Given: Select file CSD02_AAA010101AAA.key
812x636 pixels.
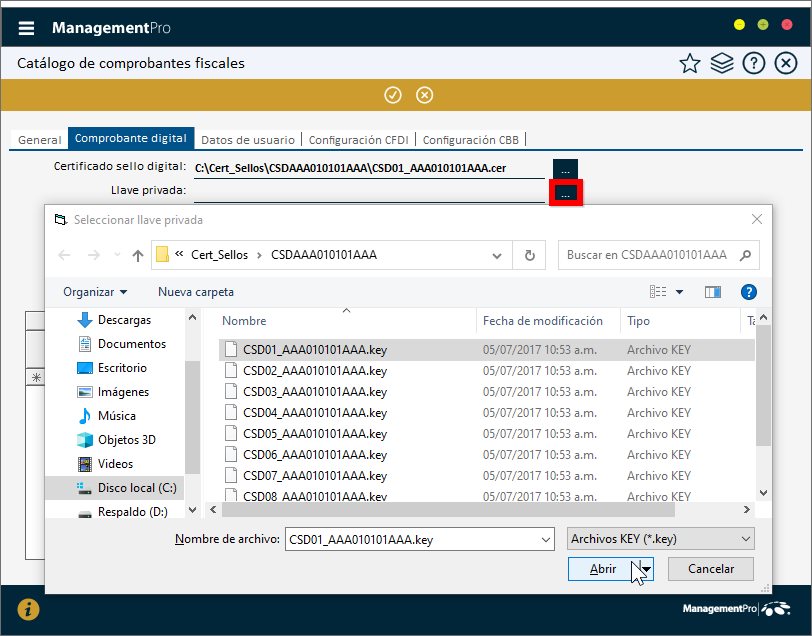Looking at the screenshot, I should 486,371.
